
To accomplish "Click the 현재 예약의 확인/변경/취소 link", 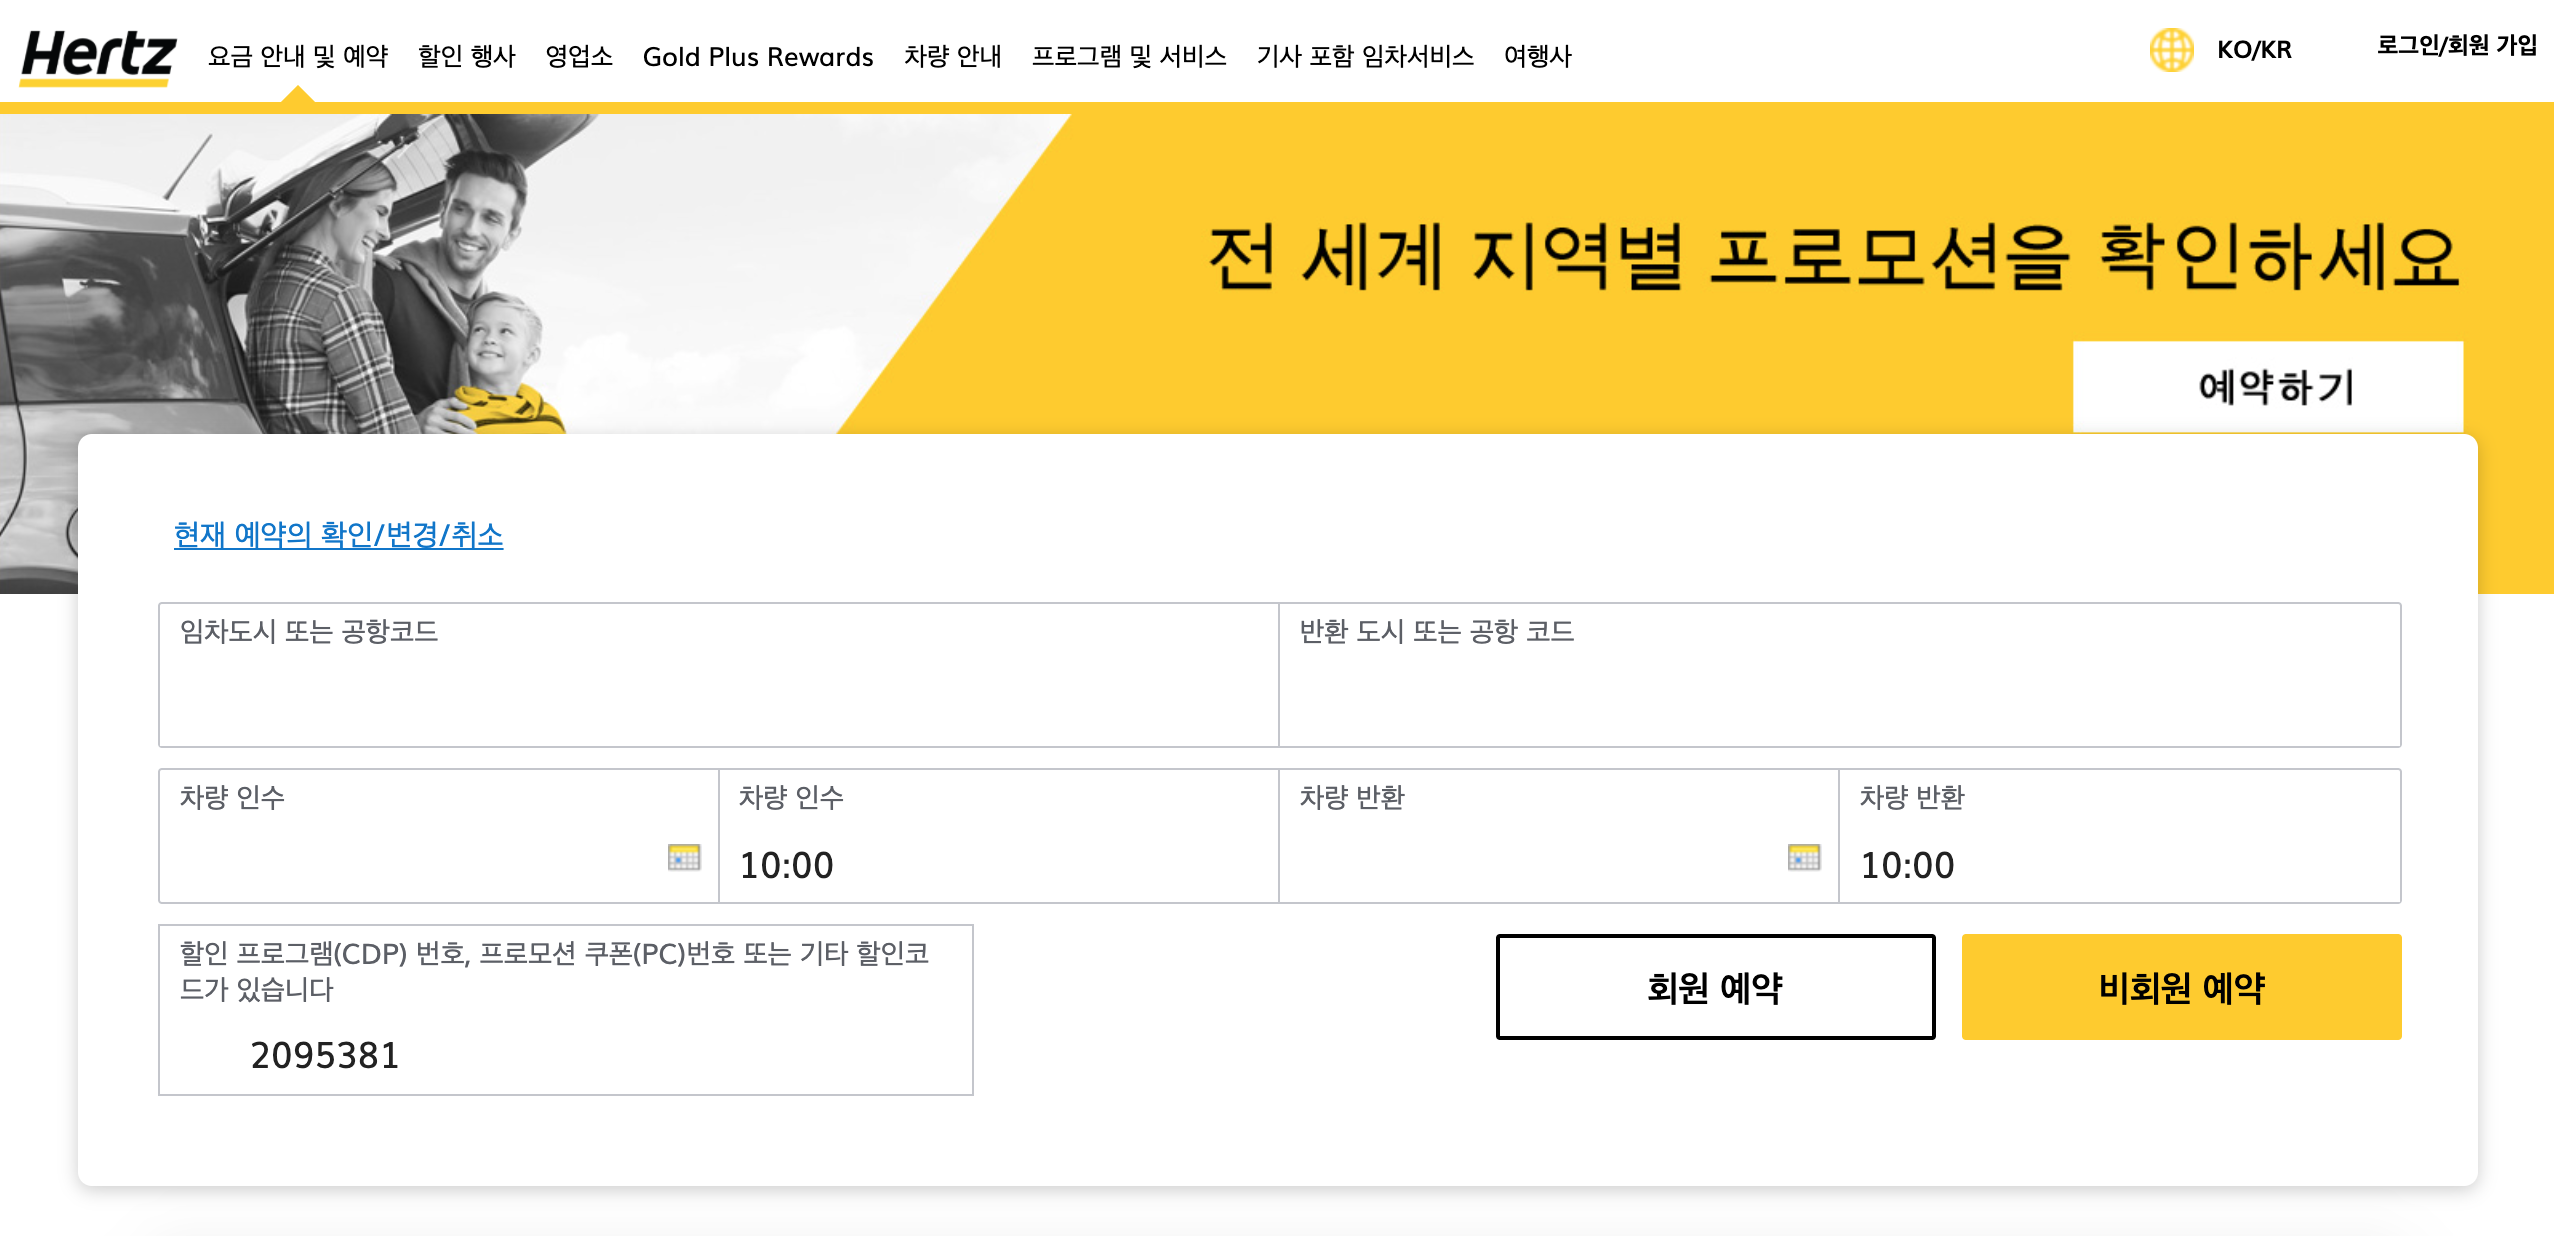I will click(338, 535).
